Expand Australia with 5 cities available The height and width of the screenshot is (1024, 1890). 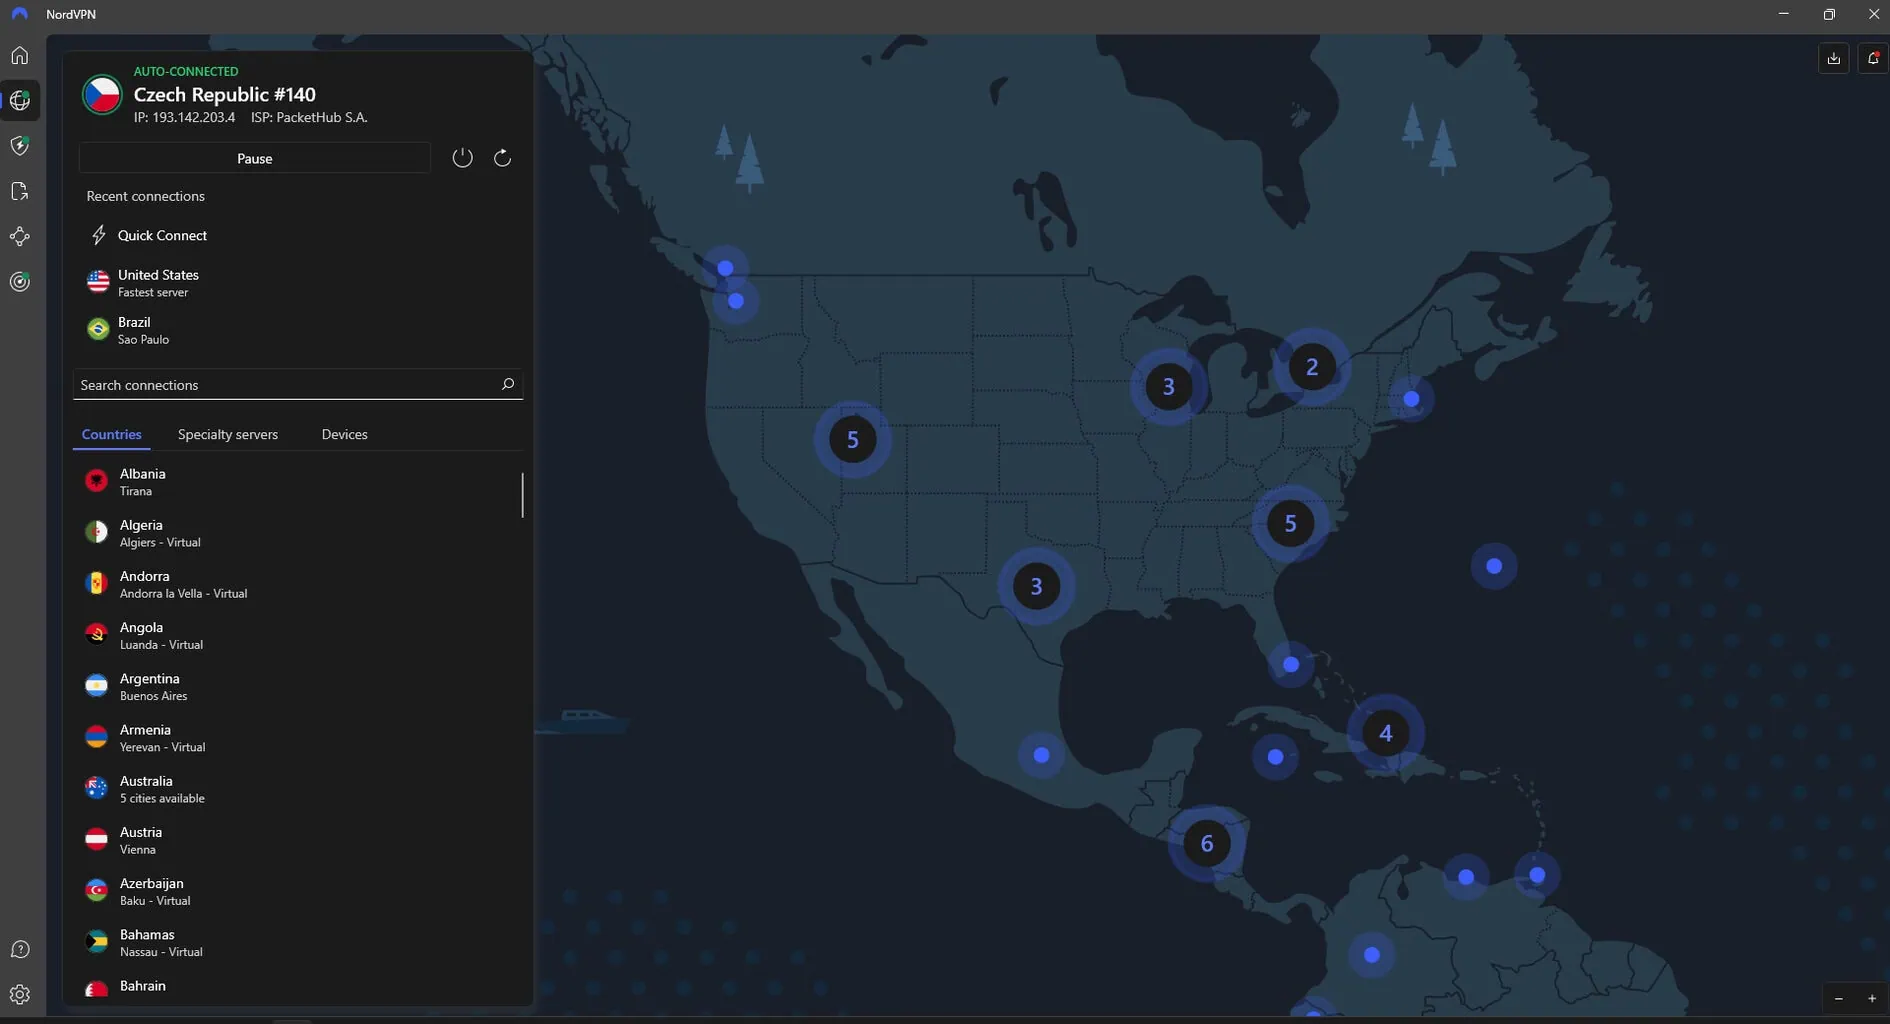(162, 789)
